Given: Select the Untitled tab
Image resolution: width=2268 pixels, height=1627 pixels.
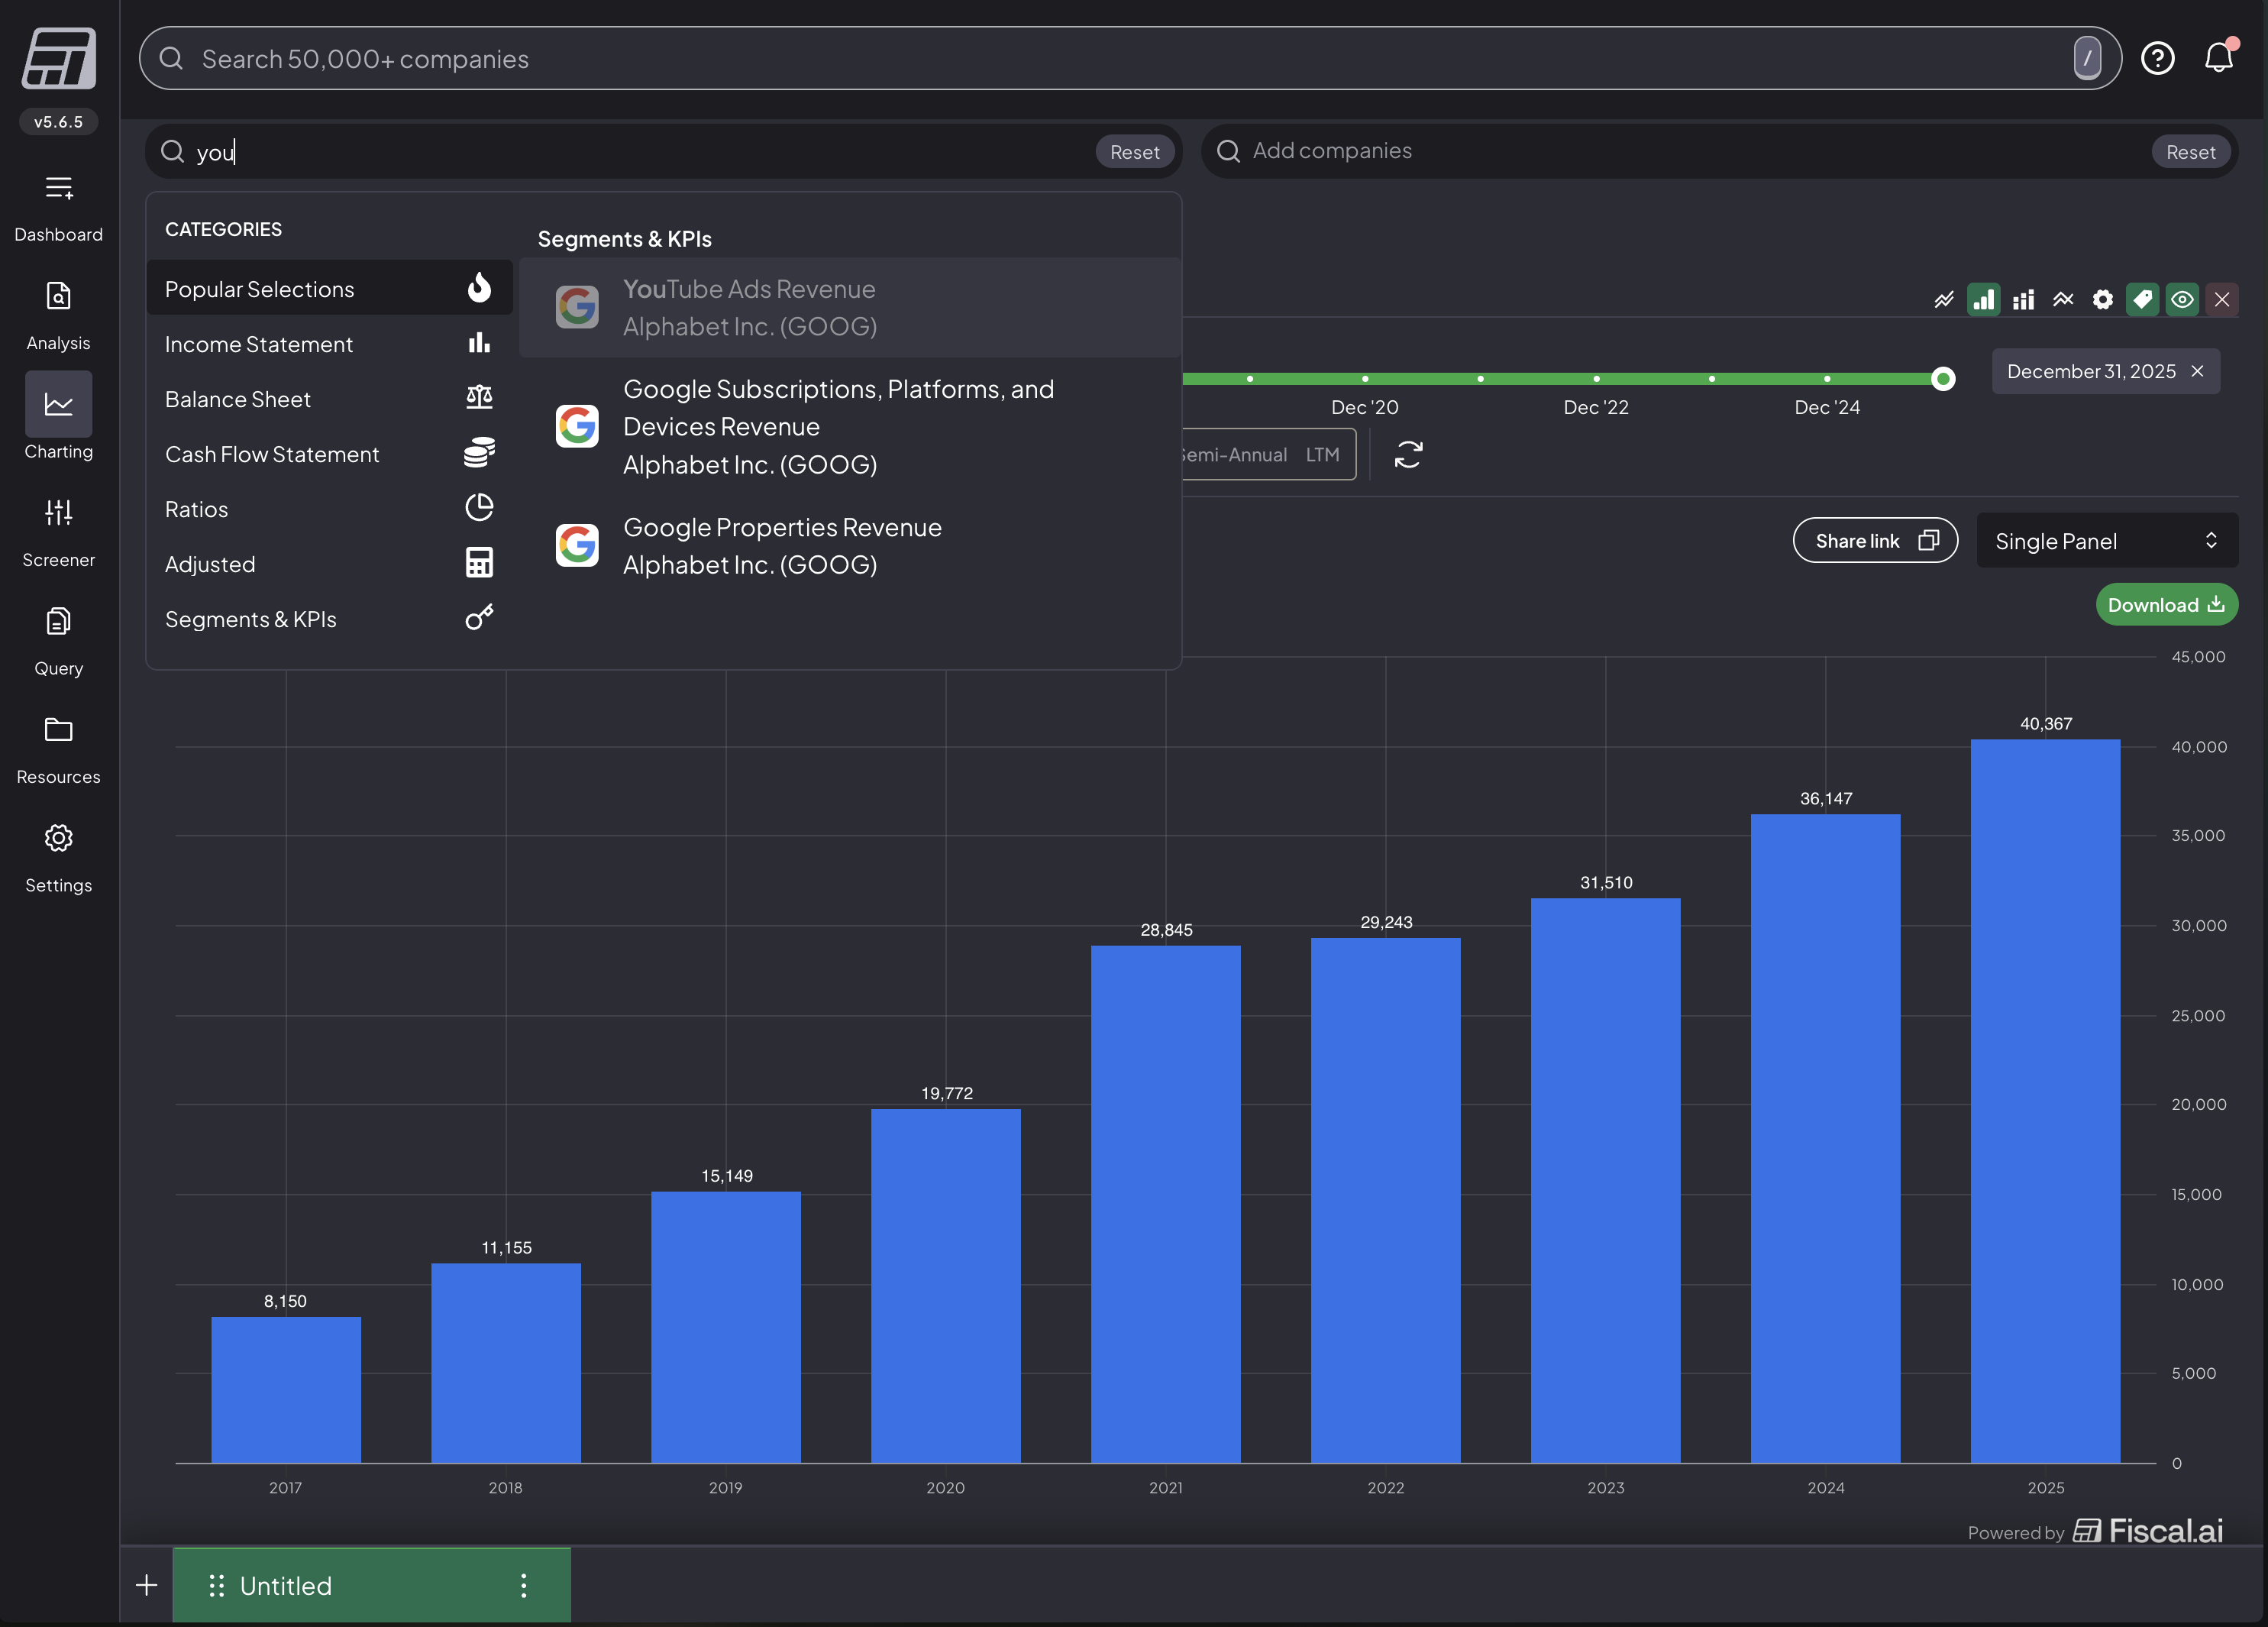Looking at the screenshot, I should tap(372, 1585).
